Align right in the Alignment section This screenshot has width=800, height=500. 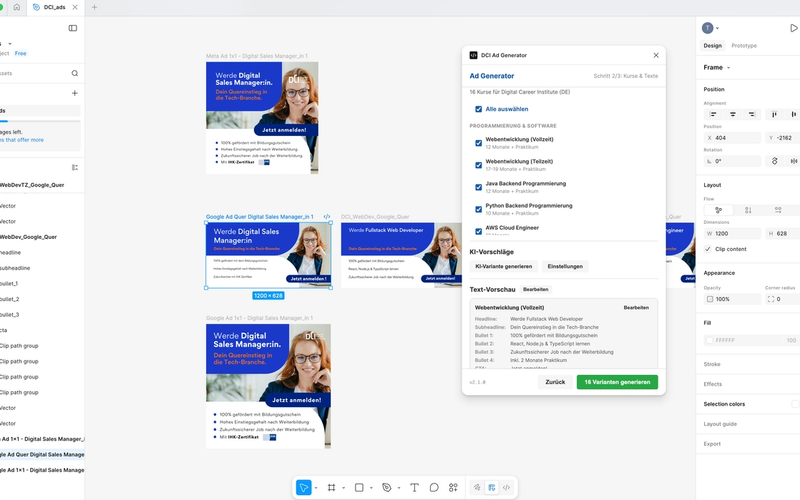752,114
